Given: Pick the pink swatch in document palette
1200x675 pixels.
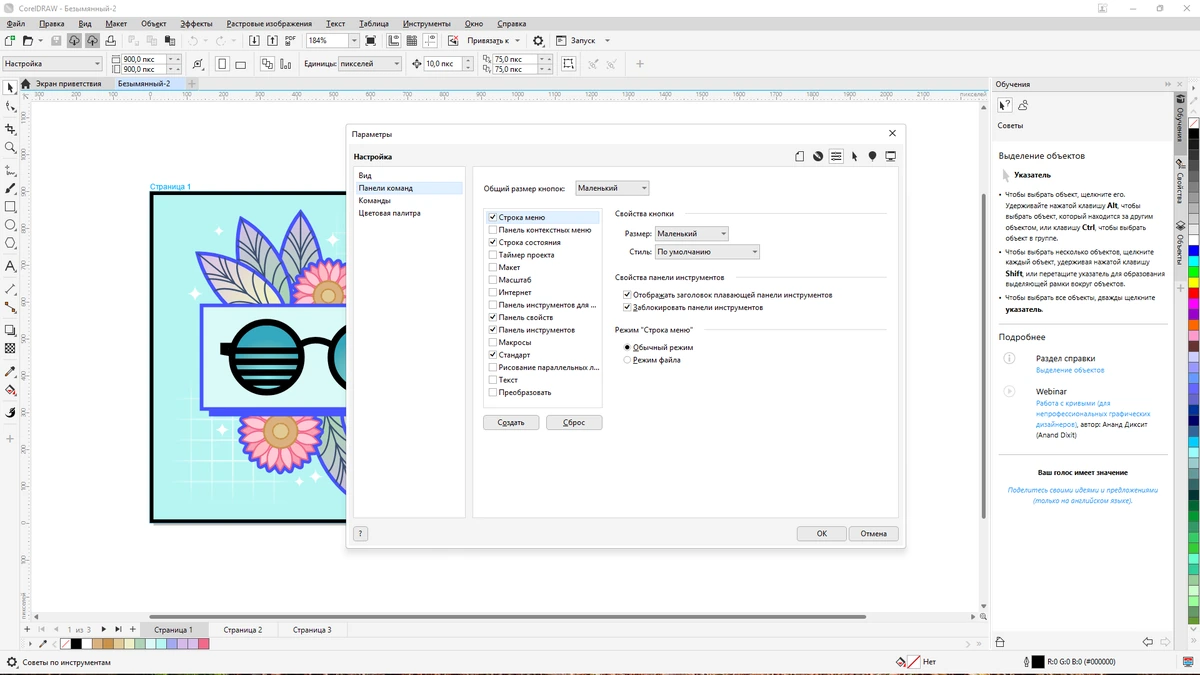Looking at the screenshot, I should tap(204, 644).
